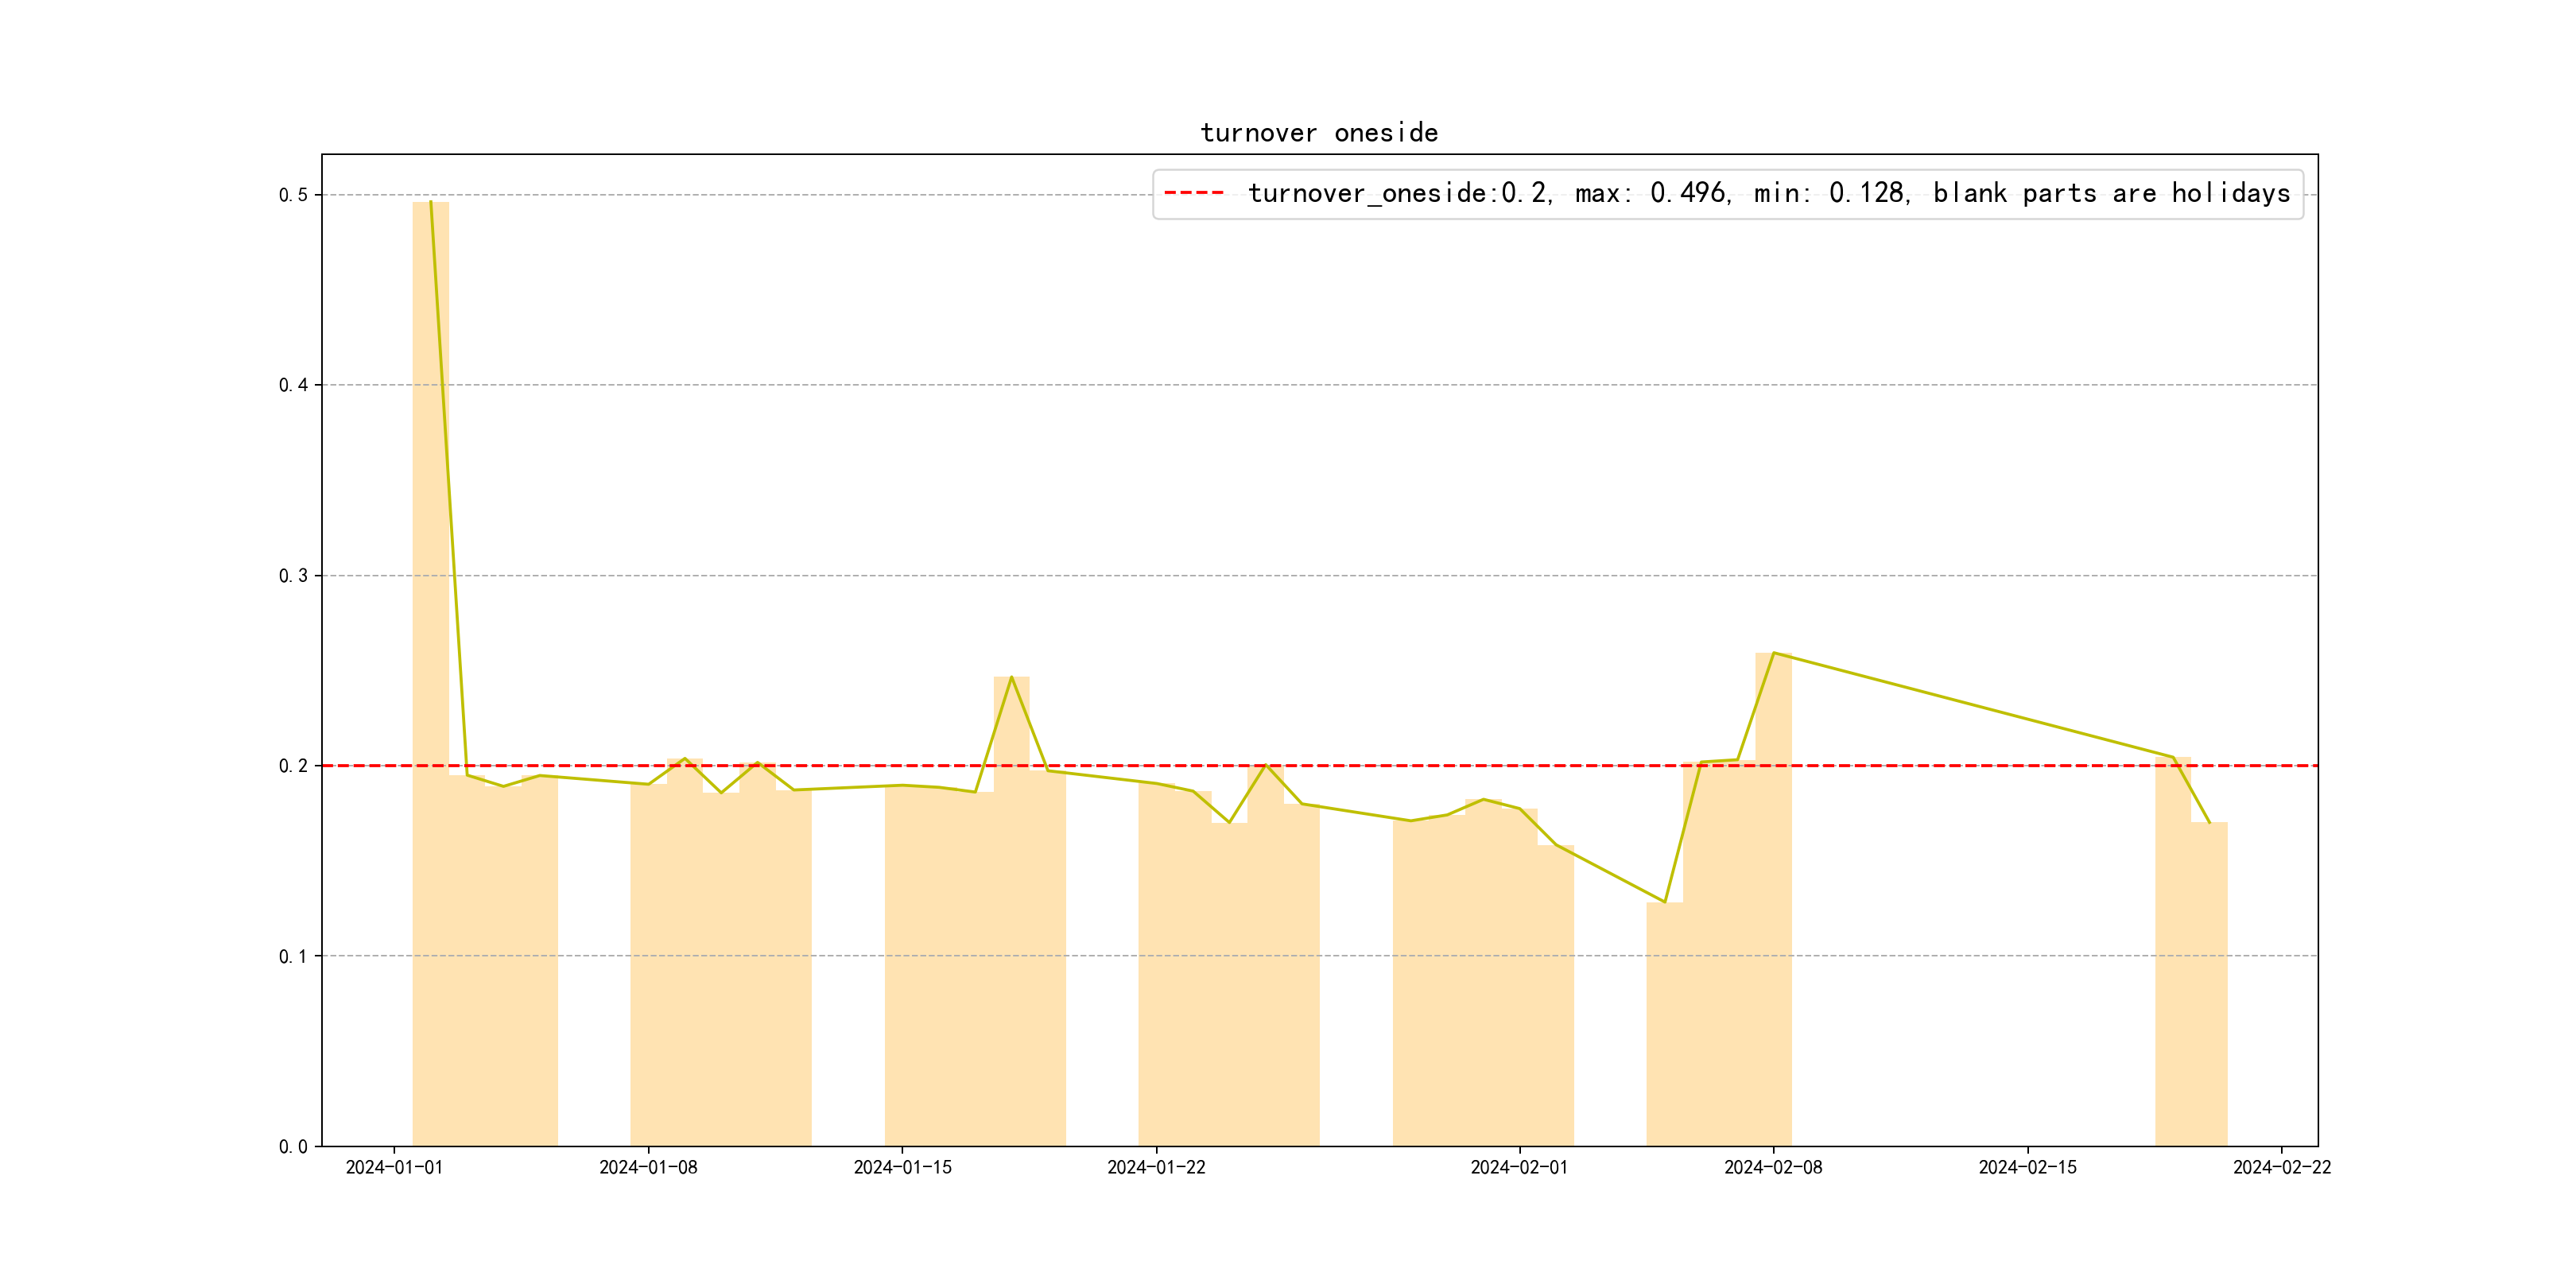The width and height of the screenshot is (2576, 1288).
Task: Click the x-axis label 2024-02-22
Action: [x=2281, y=1167]
